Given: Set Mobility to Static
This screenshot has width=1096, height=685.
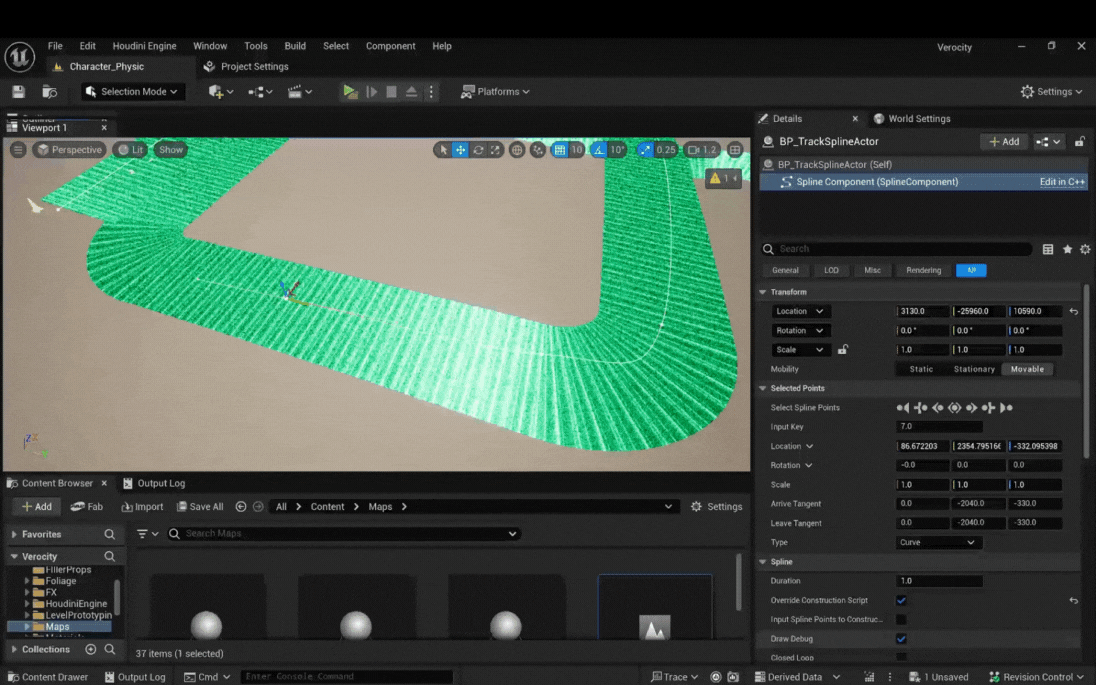Looking at the screenshot, I should 921,369.
